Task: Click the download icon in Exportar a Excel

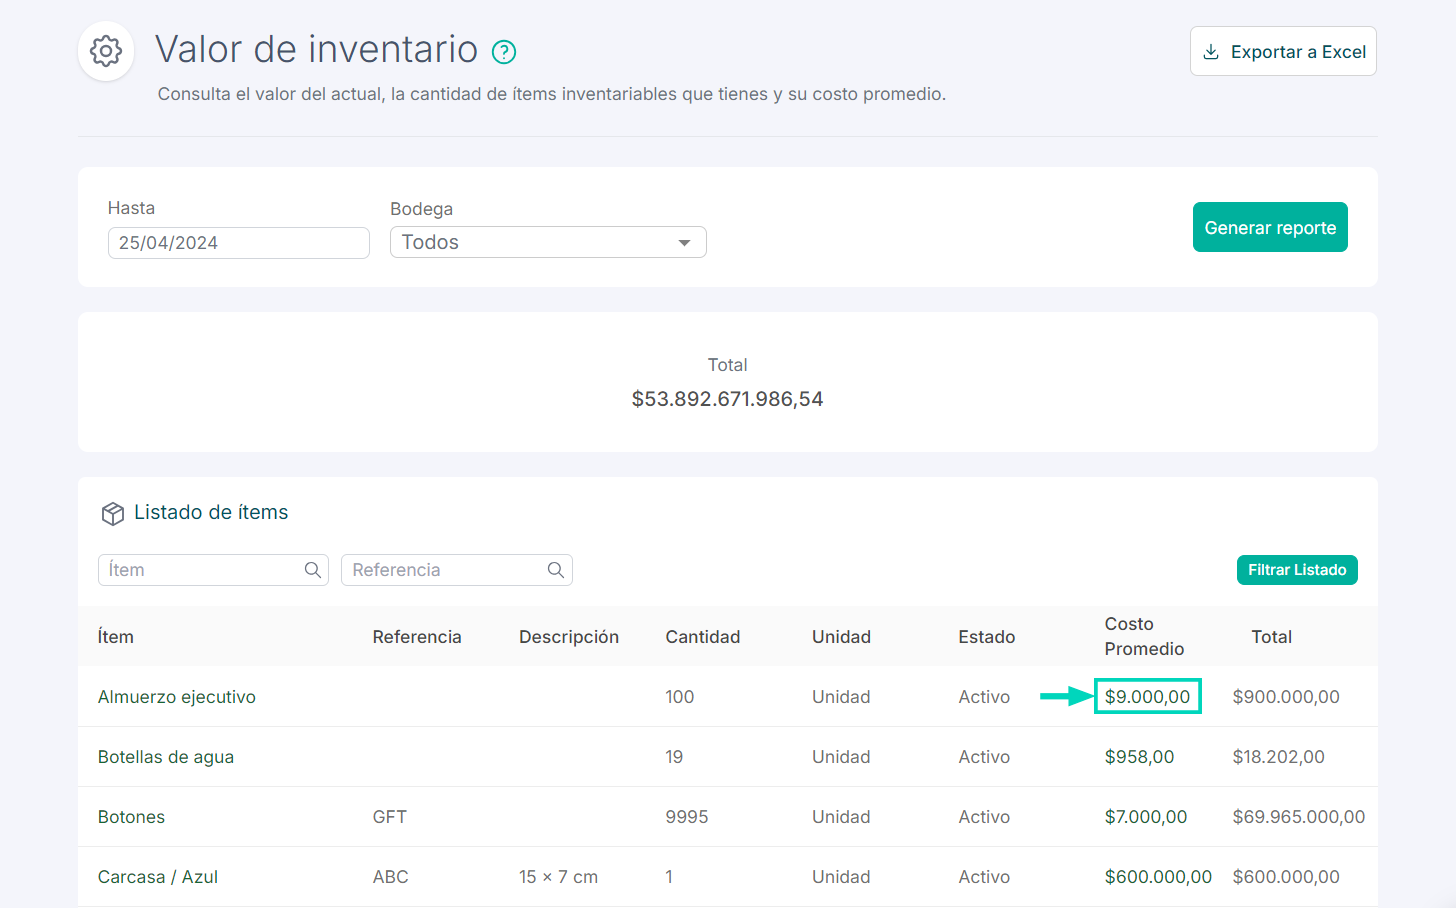Action: pyautogui.click(x=1213, y=51)
